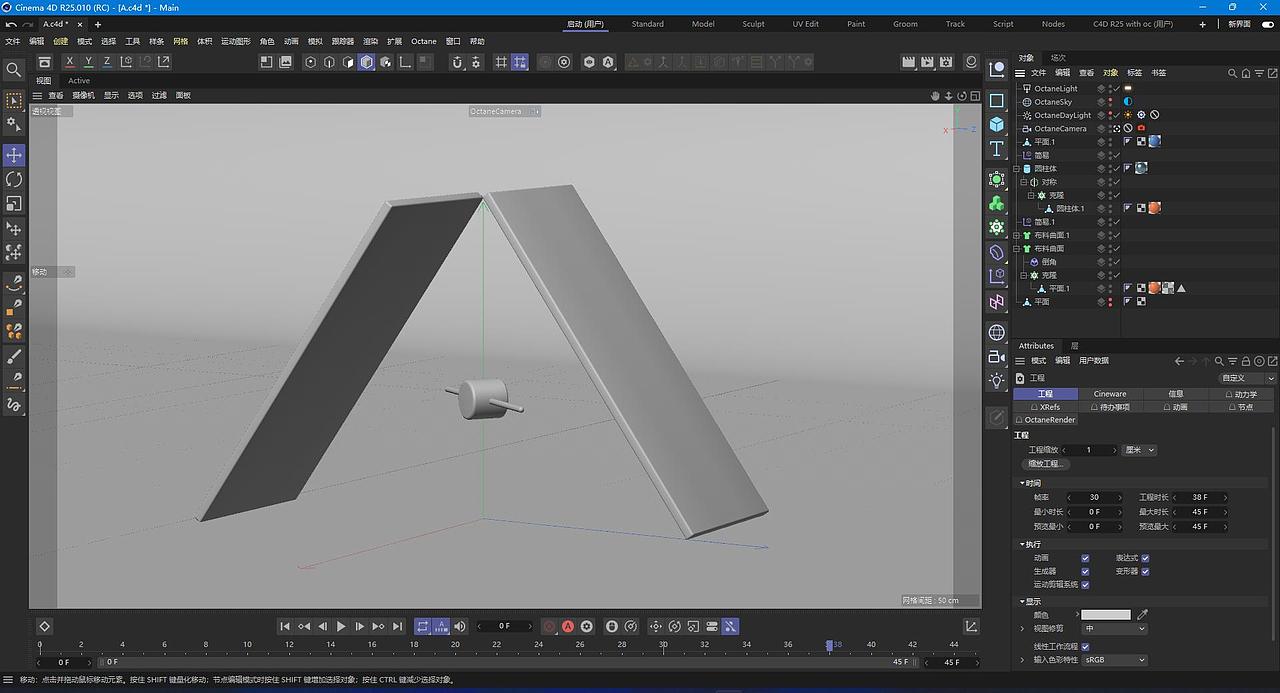This screenshot has height=693, width=1280.
Task: Click the Edit Render Settings icon
Action: [945, 61]
